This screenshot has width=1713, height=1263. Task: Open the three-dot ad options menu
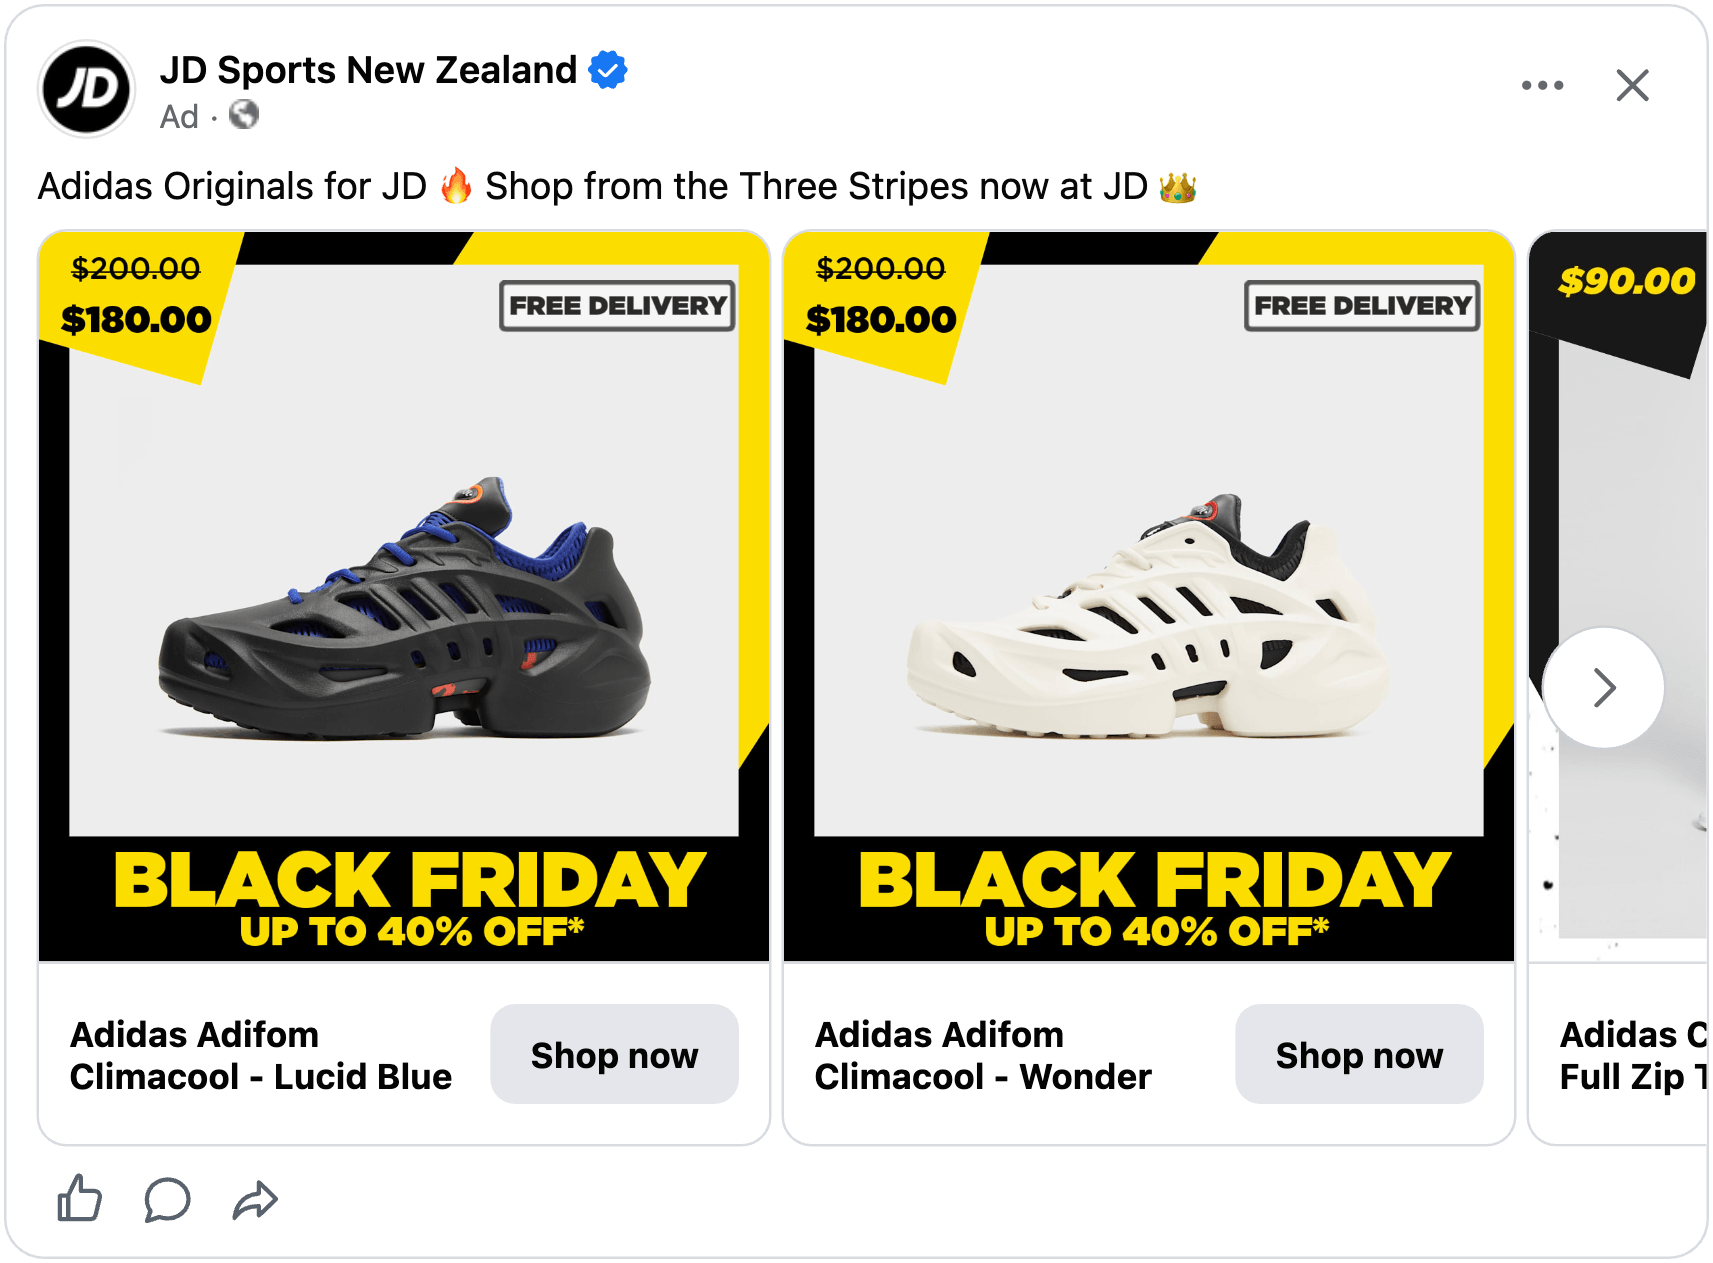tap(1542, 85)
